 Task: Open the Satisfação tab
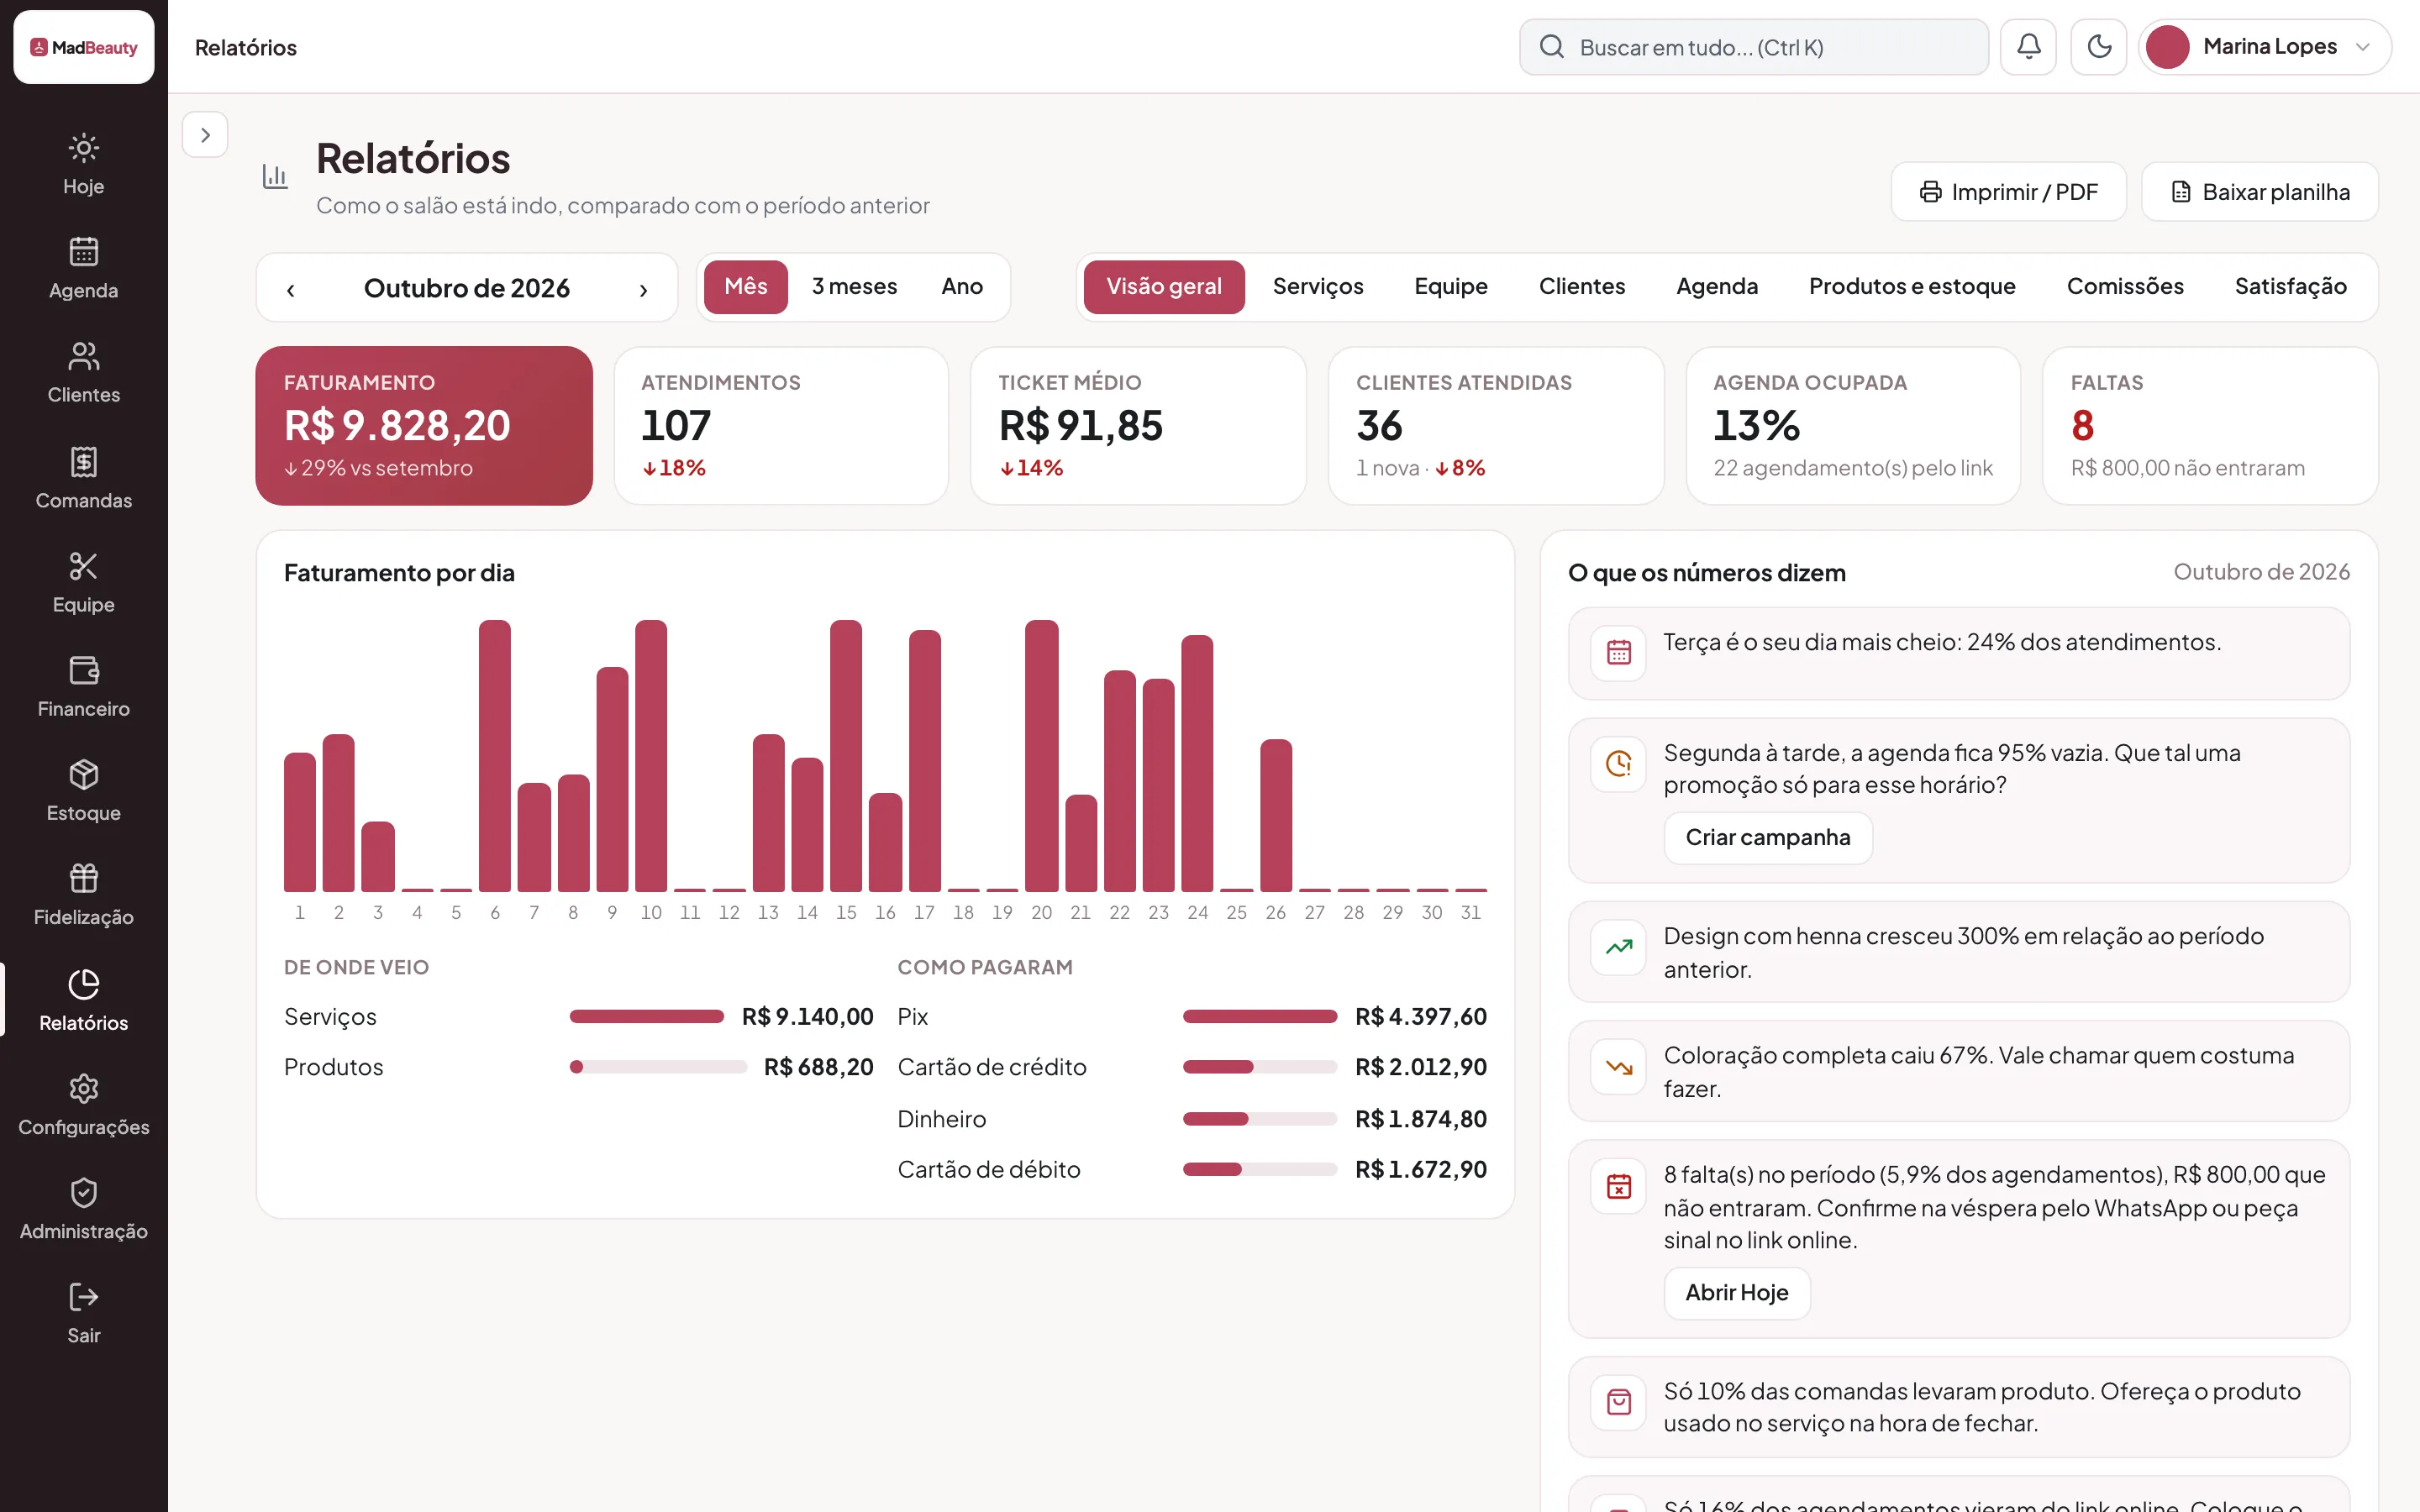click(x=2290, y=287)
